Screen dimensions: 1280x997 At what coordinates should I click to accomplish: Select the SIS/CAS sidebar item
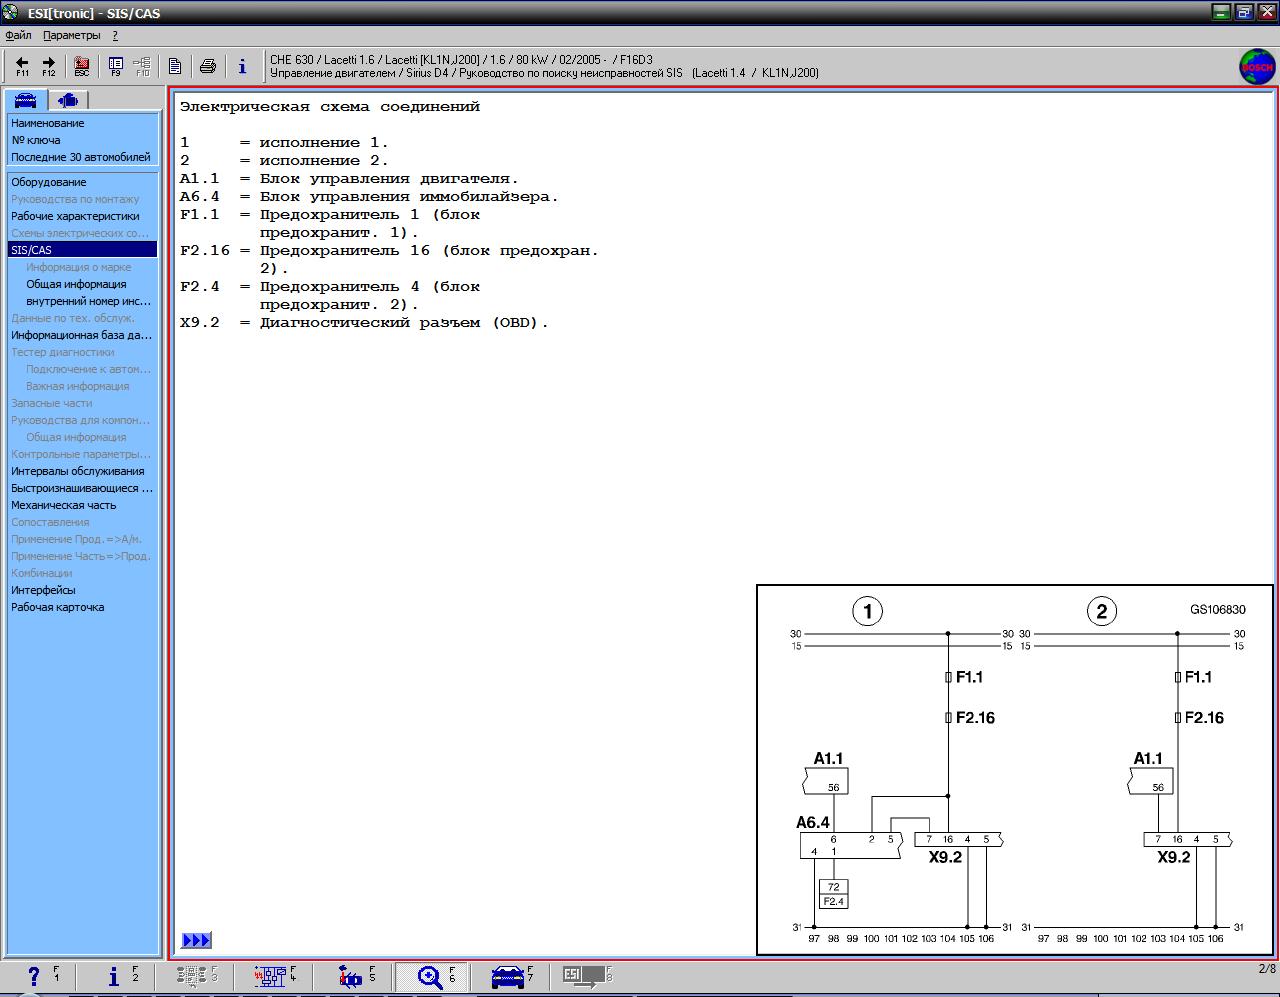[82, 250]
